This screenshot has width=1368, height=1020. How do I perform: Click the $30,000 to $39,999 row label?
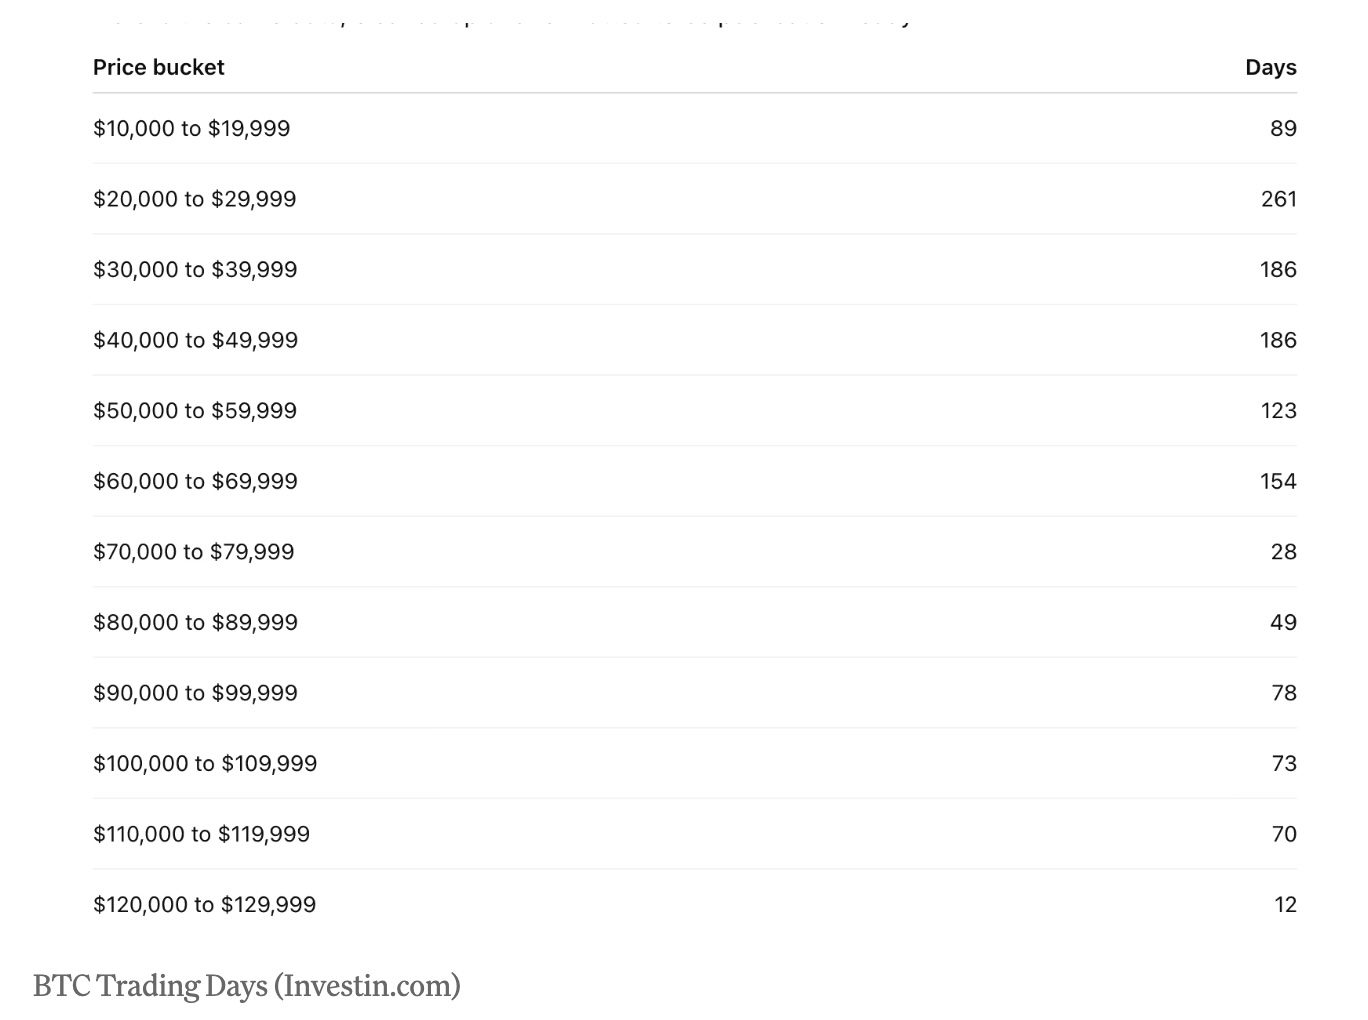pos(195,270)
